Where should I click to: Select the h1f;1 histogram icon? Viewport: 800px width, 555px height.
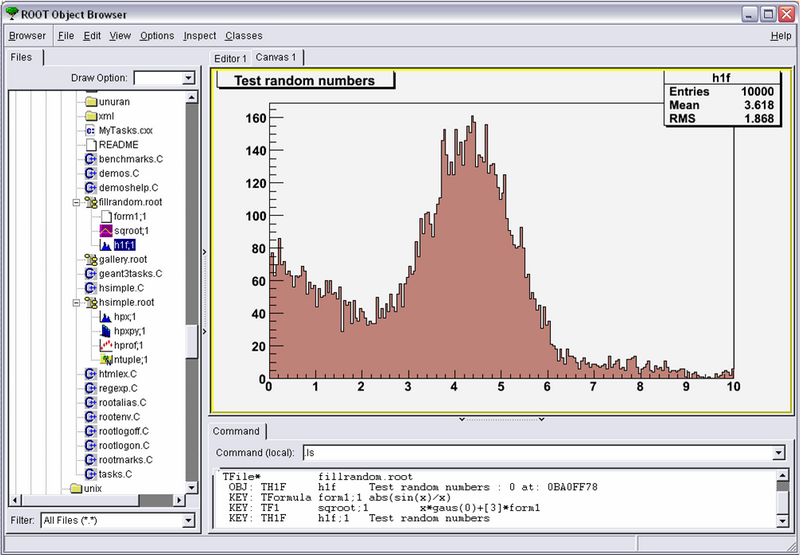[x=105, y=244]
